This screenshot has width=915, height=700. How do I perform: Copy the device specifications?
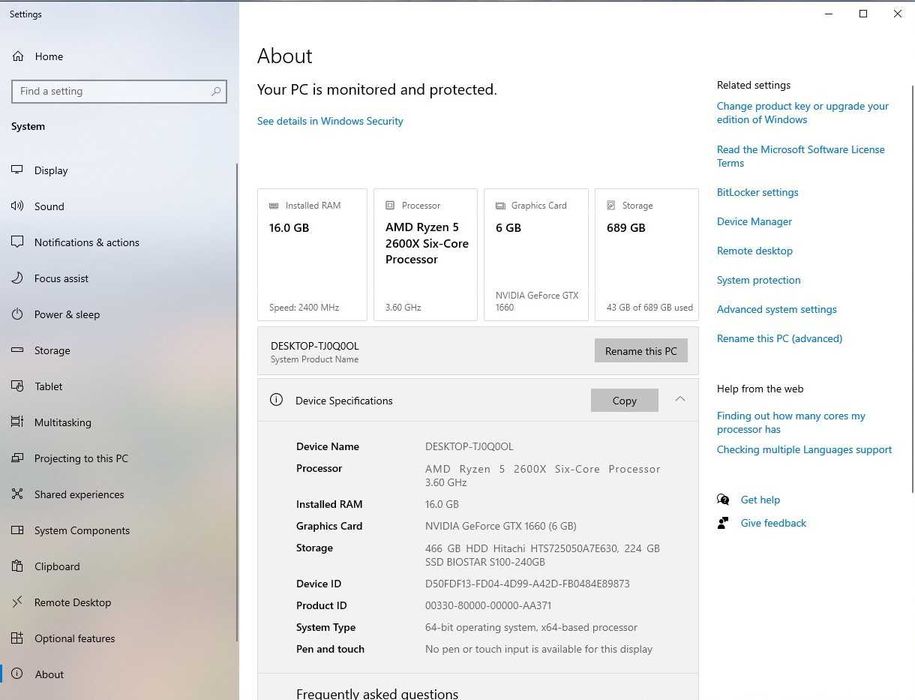click(x=624, y=400)
